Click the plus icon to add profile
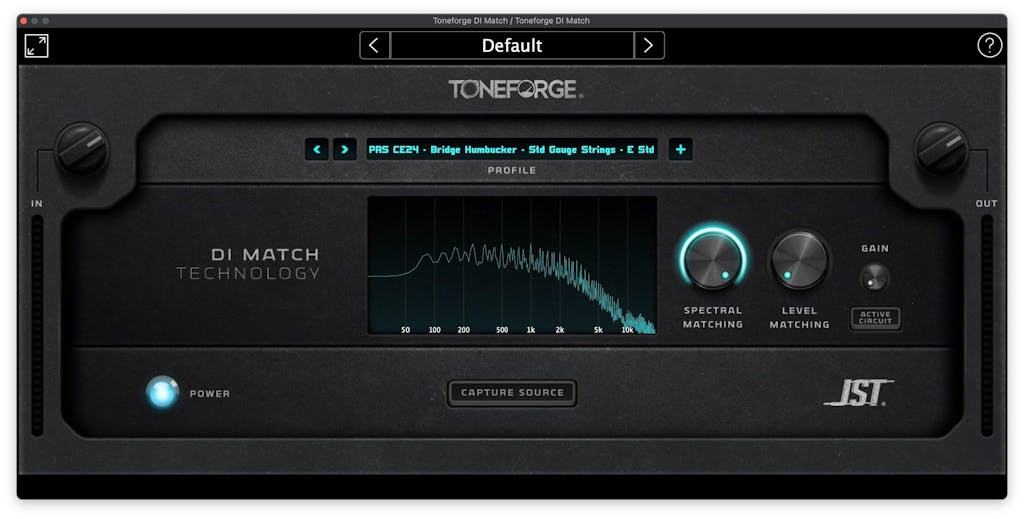The height and width of the screenshot is (519, 1024). (681, 150)
